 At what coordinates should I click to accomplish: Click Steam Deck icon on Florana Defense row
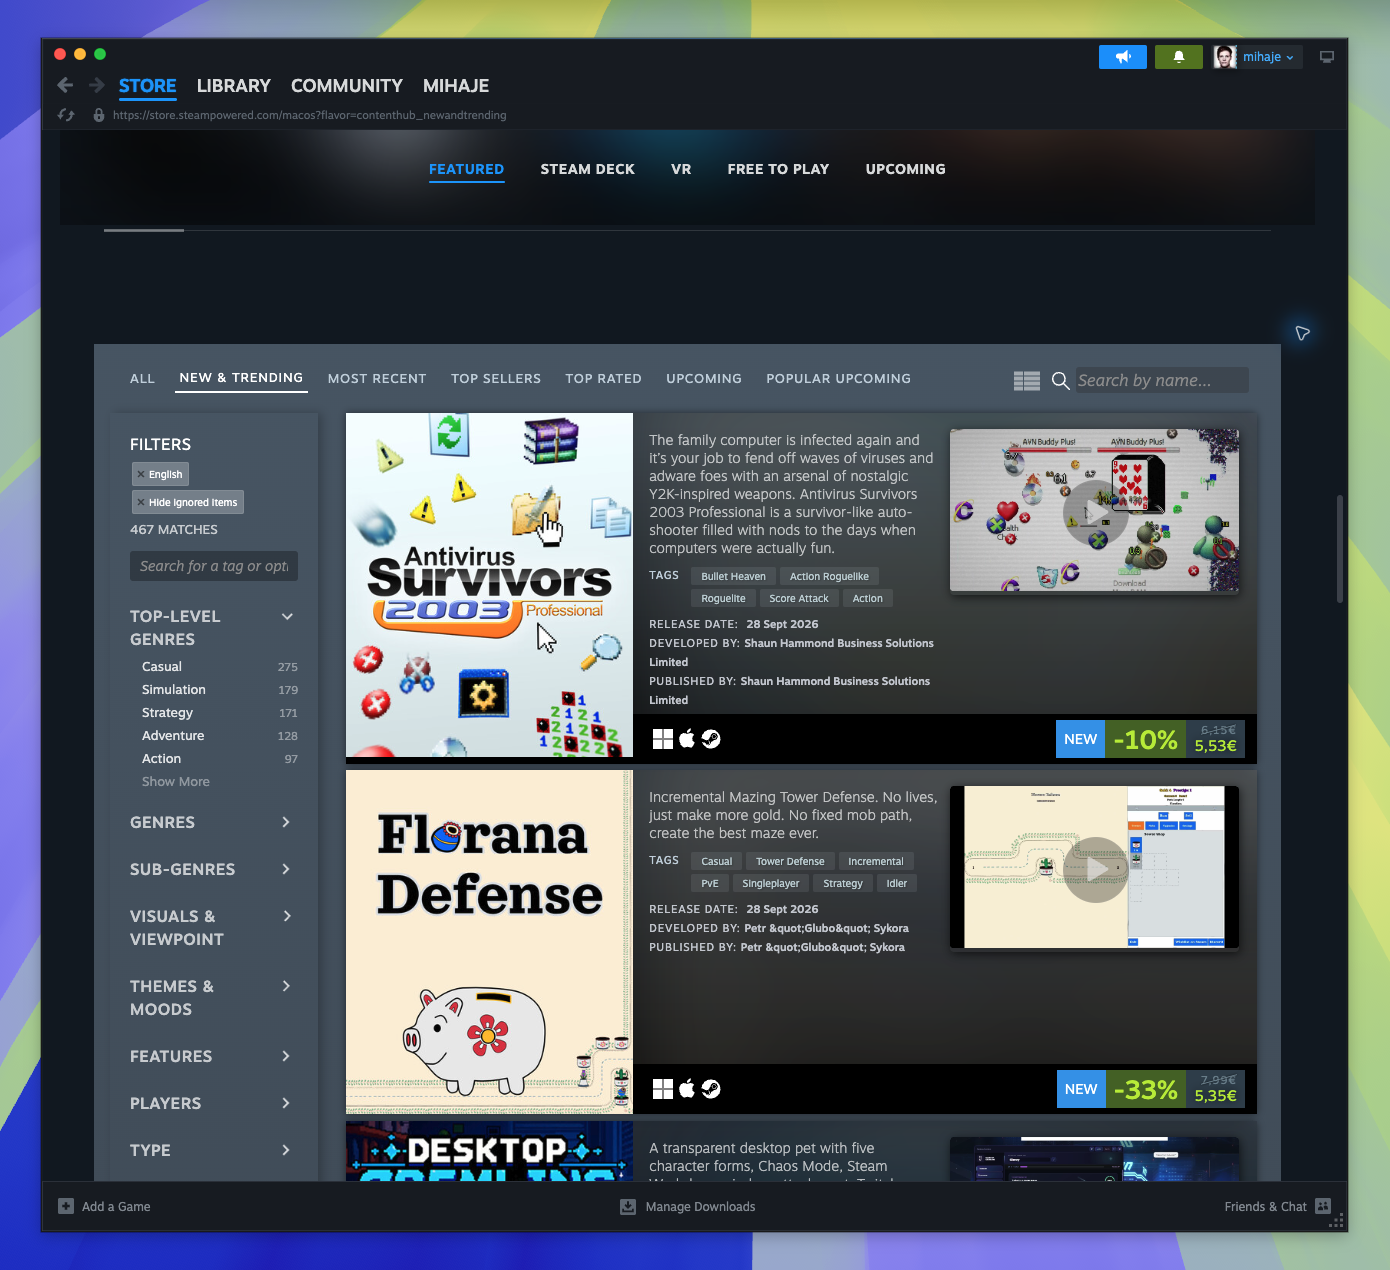(711, 1089)
